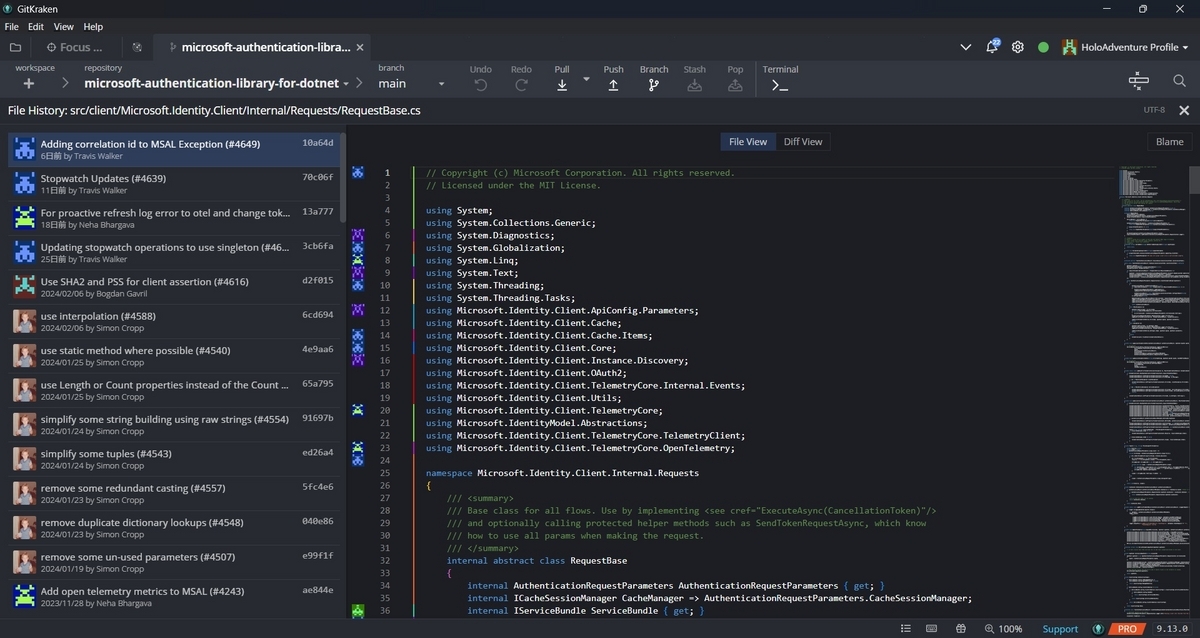This screenshot has width=1200, height=638.
Task: Open Preferences via the gear icon
Action: [1018, 47]
